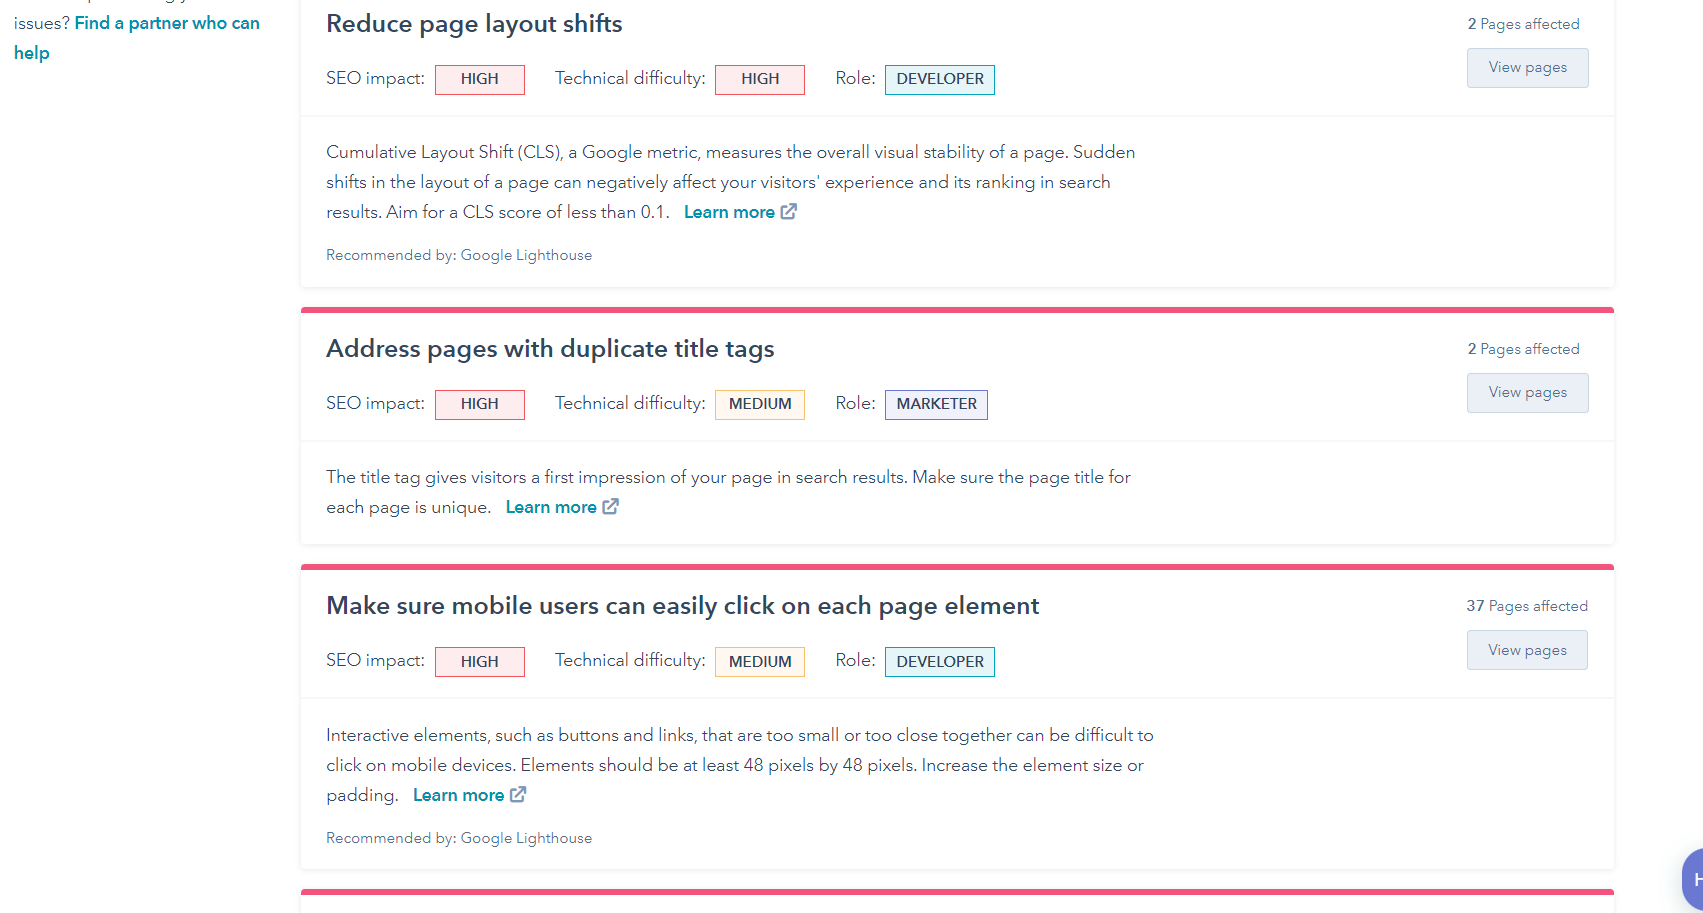Click external link icon after CLS Learn more
The image size is (1703, 913).
pos(789,211)
